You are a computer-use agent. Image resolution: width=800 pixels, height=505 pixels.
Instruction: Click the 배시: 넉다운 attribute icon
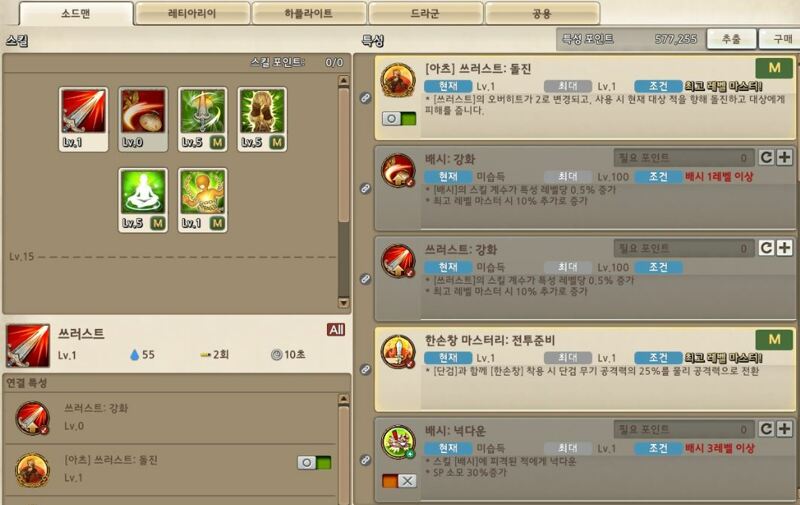point(397,442)
